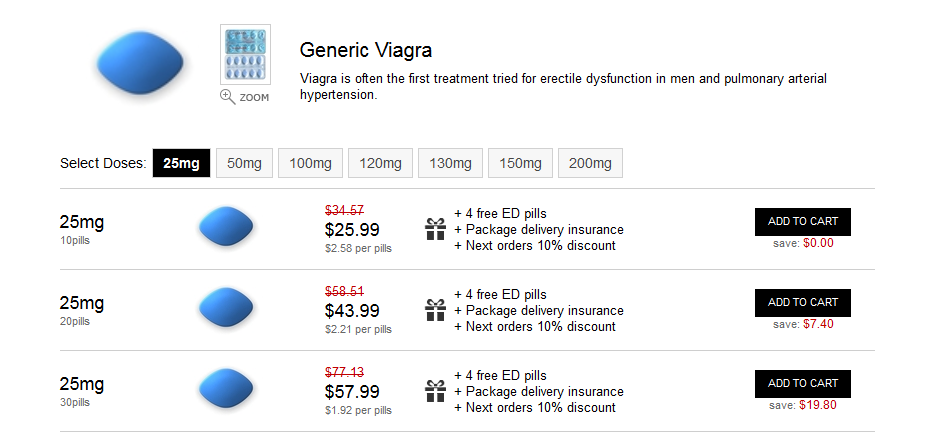Add 20 pills $43.99 pack to cart

pos(803,303)
